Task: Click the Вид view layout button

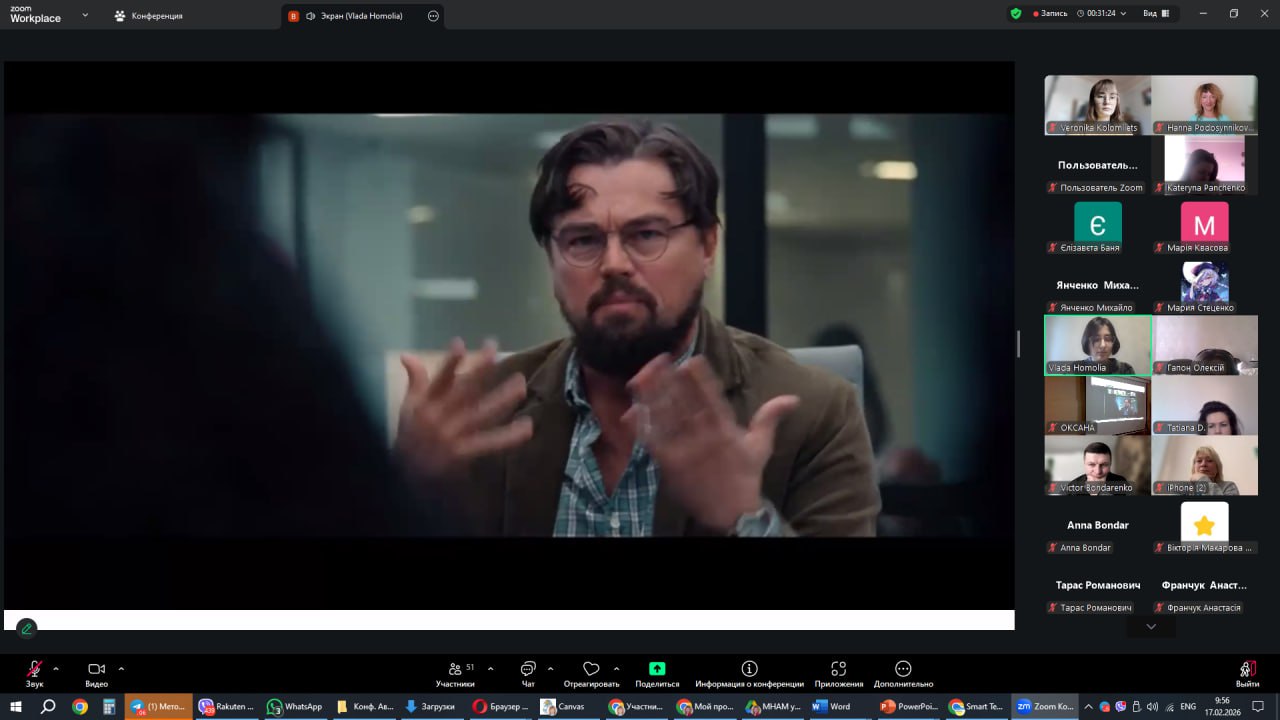Action: pyautogui.click(x=1156, y=14)
